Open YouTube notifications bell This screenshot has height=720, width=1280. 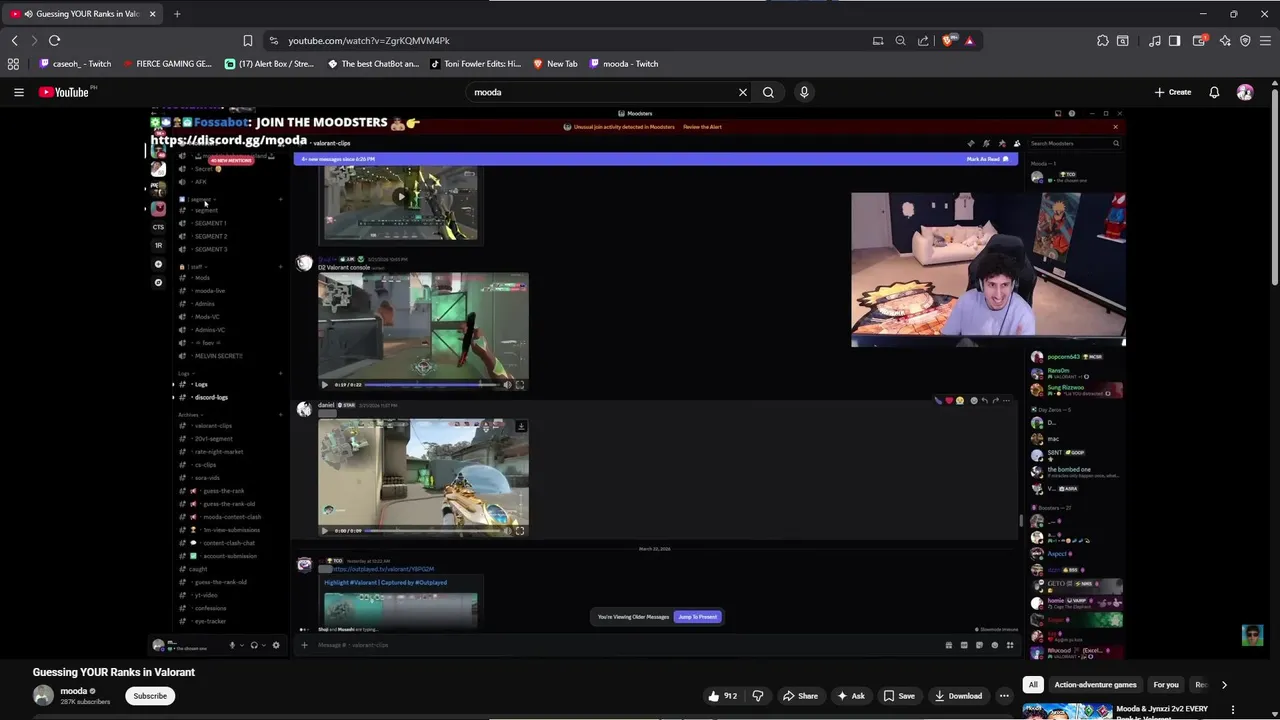1214,92
